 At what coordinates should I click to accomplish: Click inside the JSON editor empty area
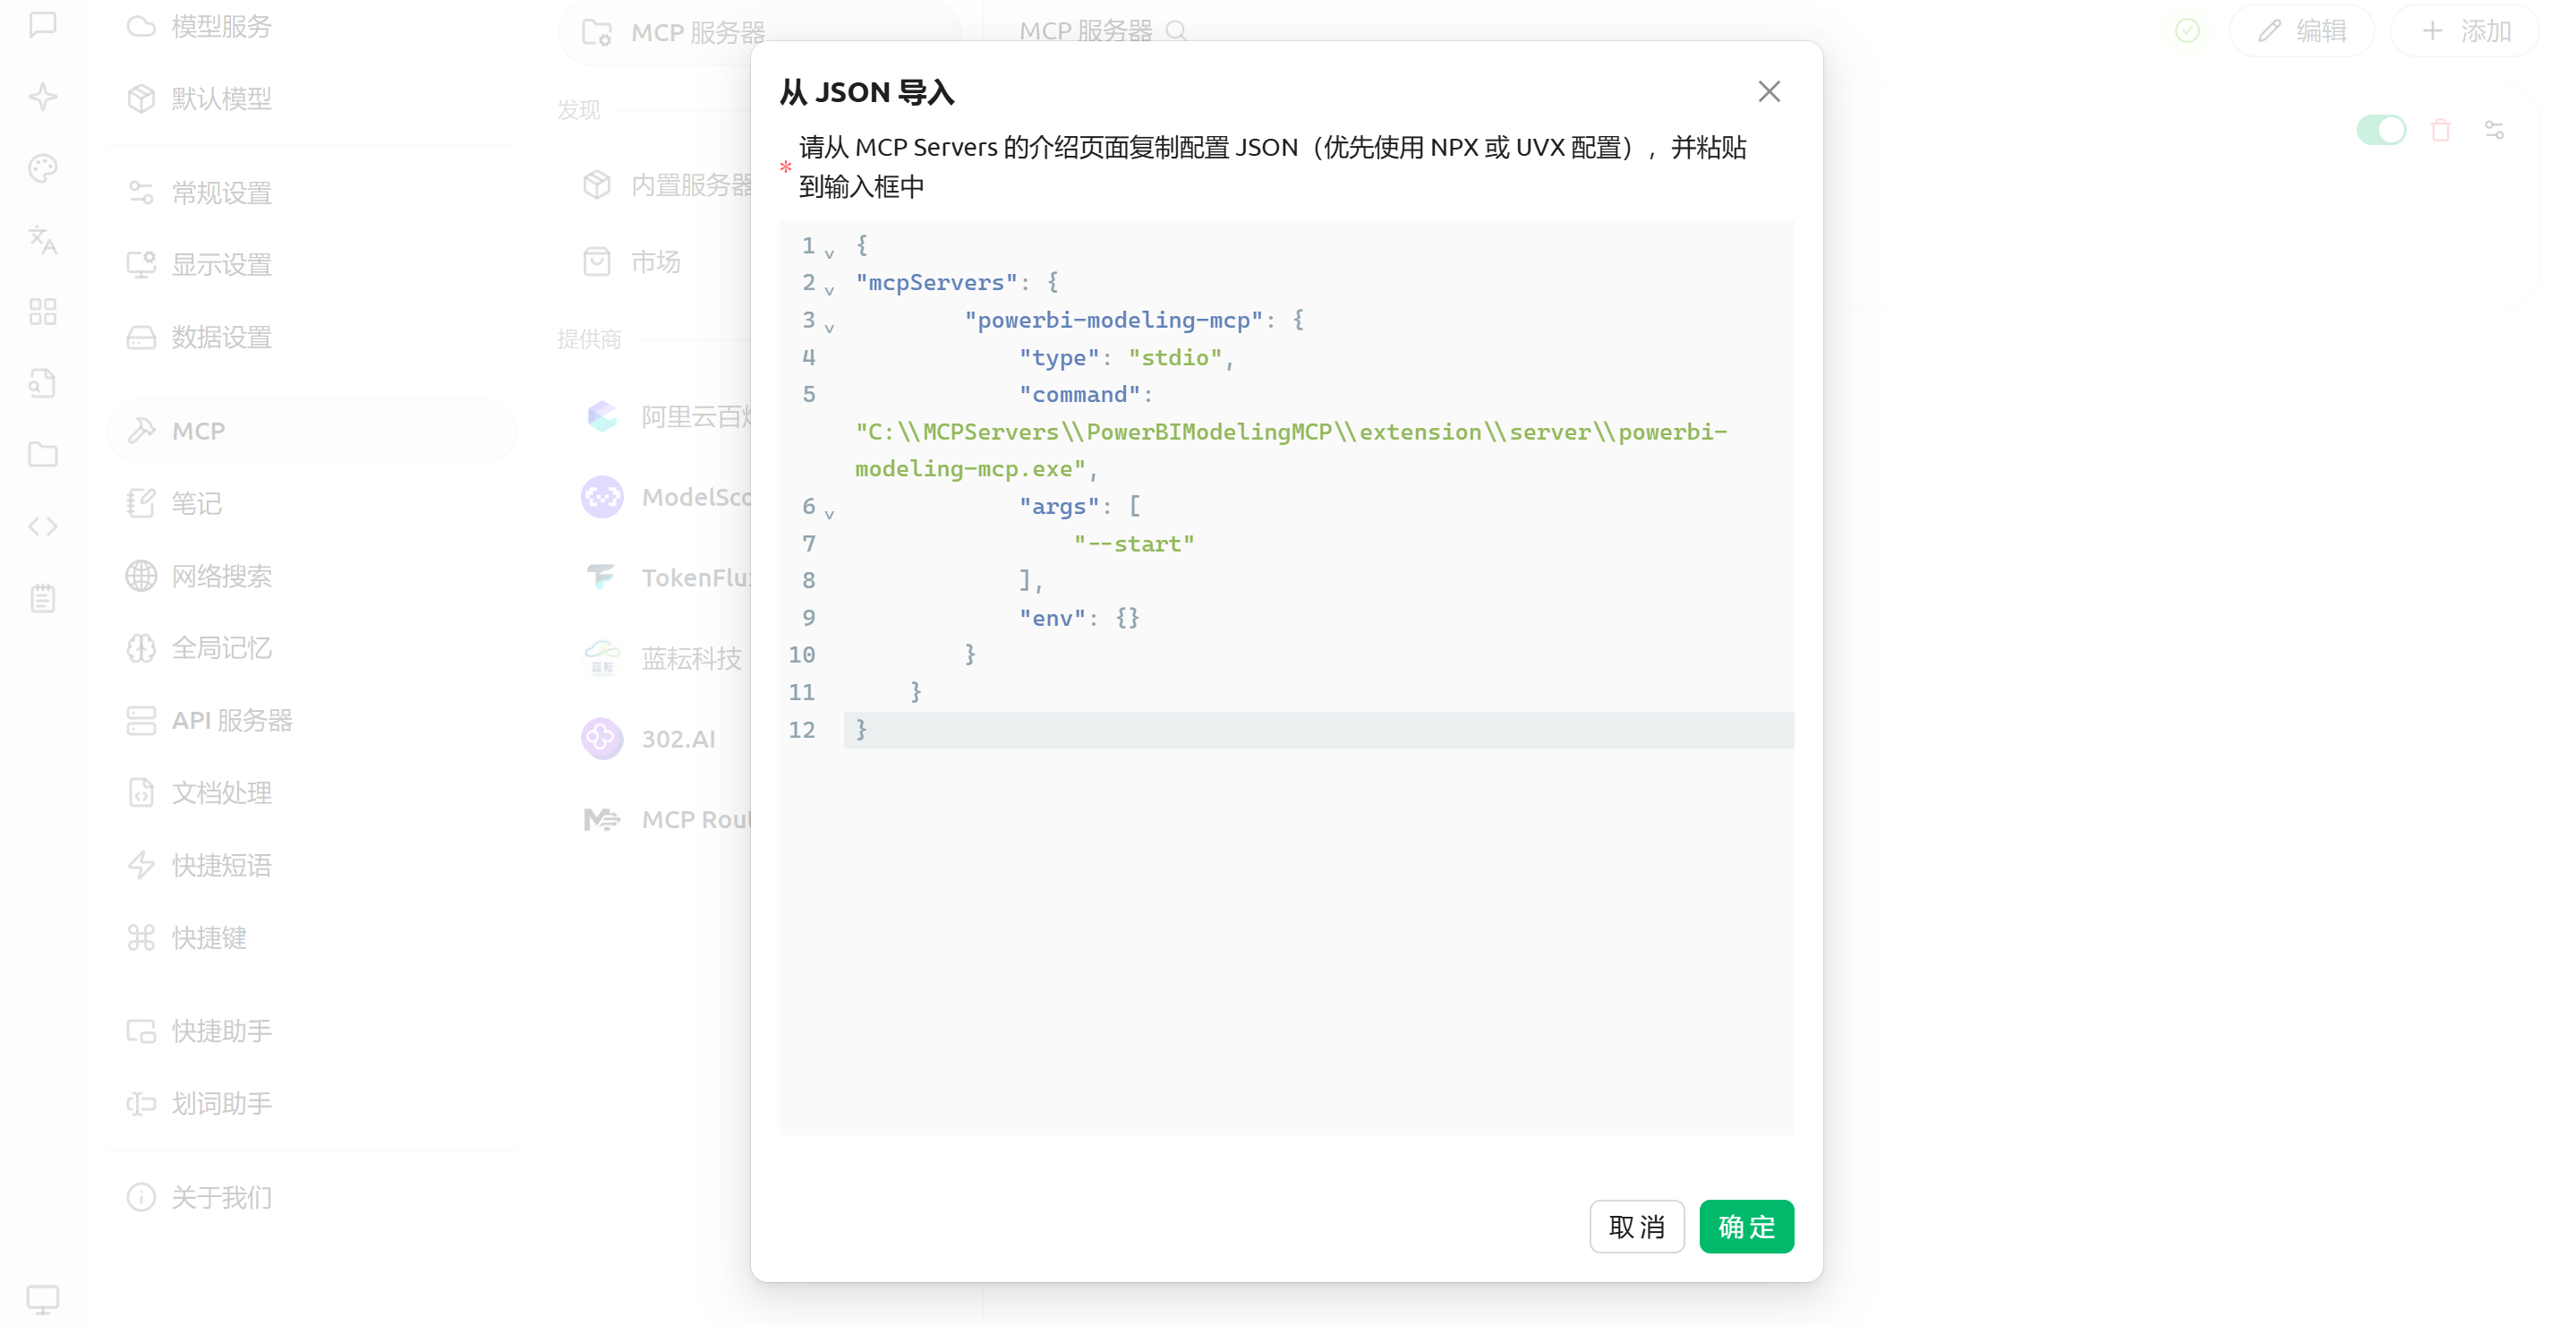point(1285,940)
